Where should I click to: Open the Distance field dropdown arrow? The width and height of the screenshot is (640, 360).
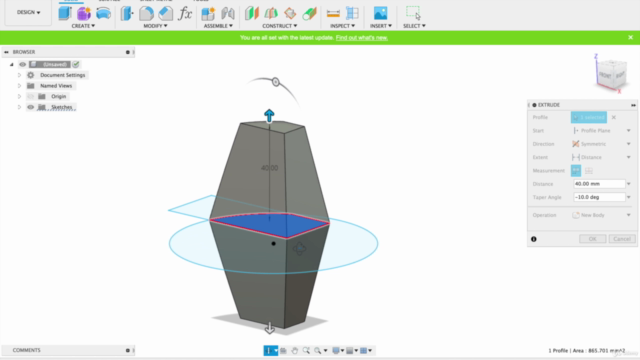[x=629, y=184]
